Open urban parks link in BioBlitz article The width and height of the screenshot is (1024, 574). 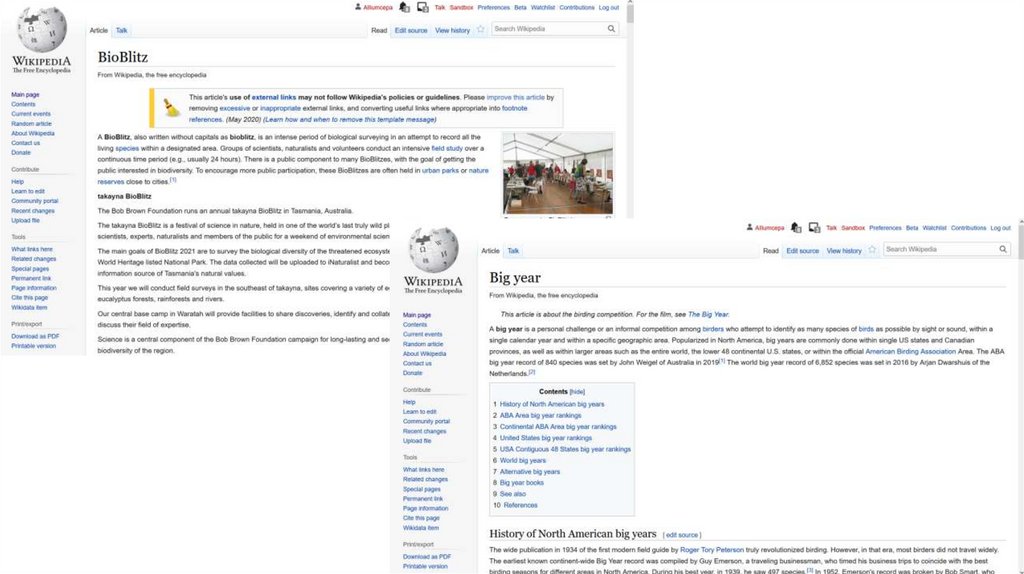pos(440,170)
